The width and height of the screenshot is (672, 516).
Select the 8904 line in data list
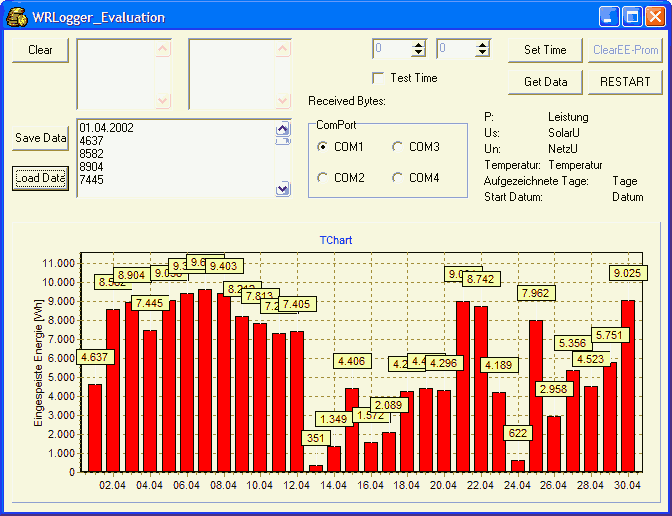coord(91,167)
